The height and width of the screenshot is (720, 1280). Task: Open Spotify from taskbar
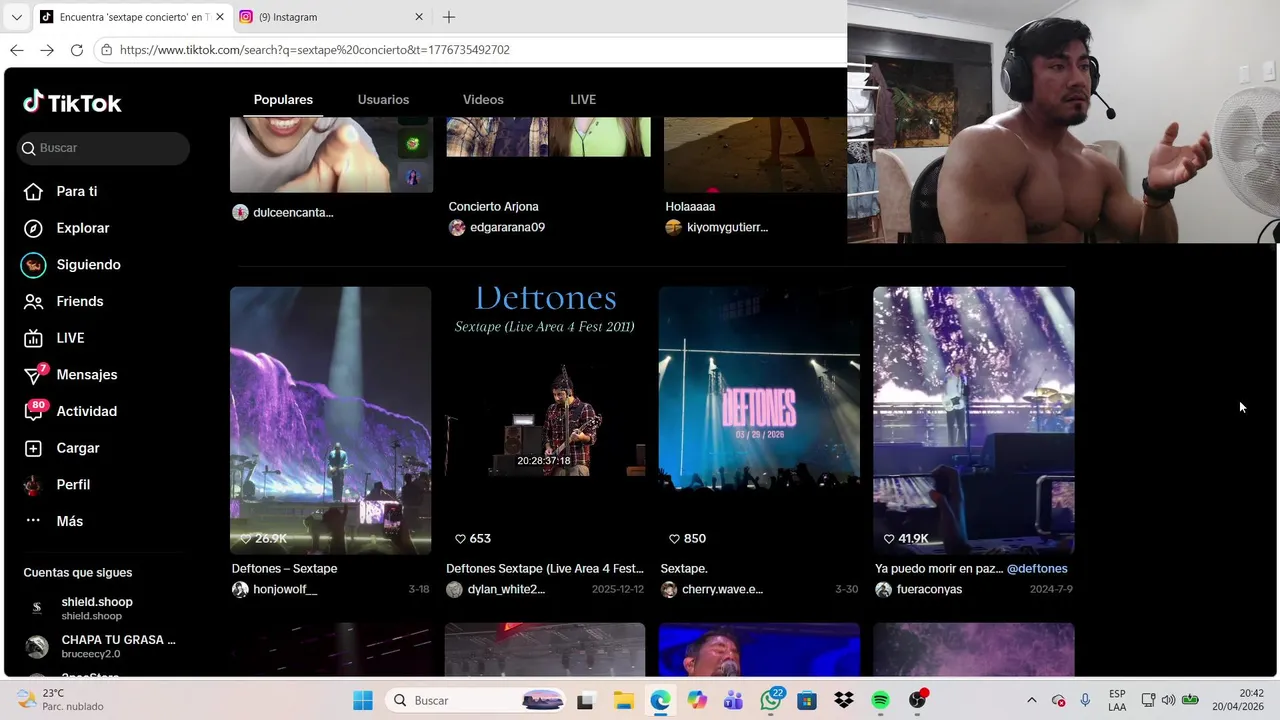(880, 701)
